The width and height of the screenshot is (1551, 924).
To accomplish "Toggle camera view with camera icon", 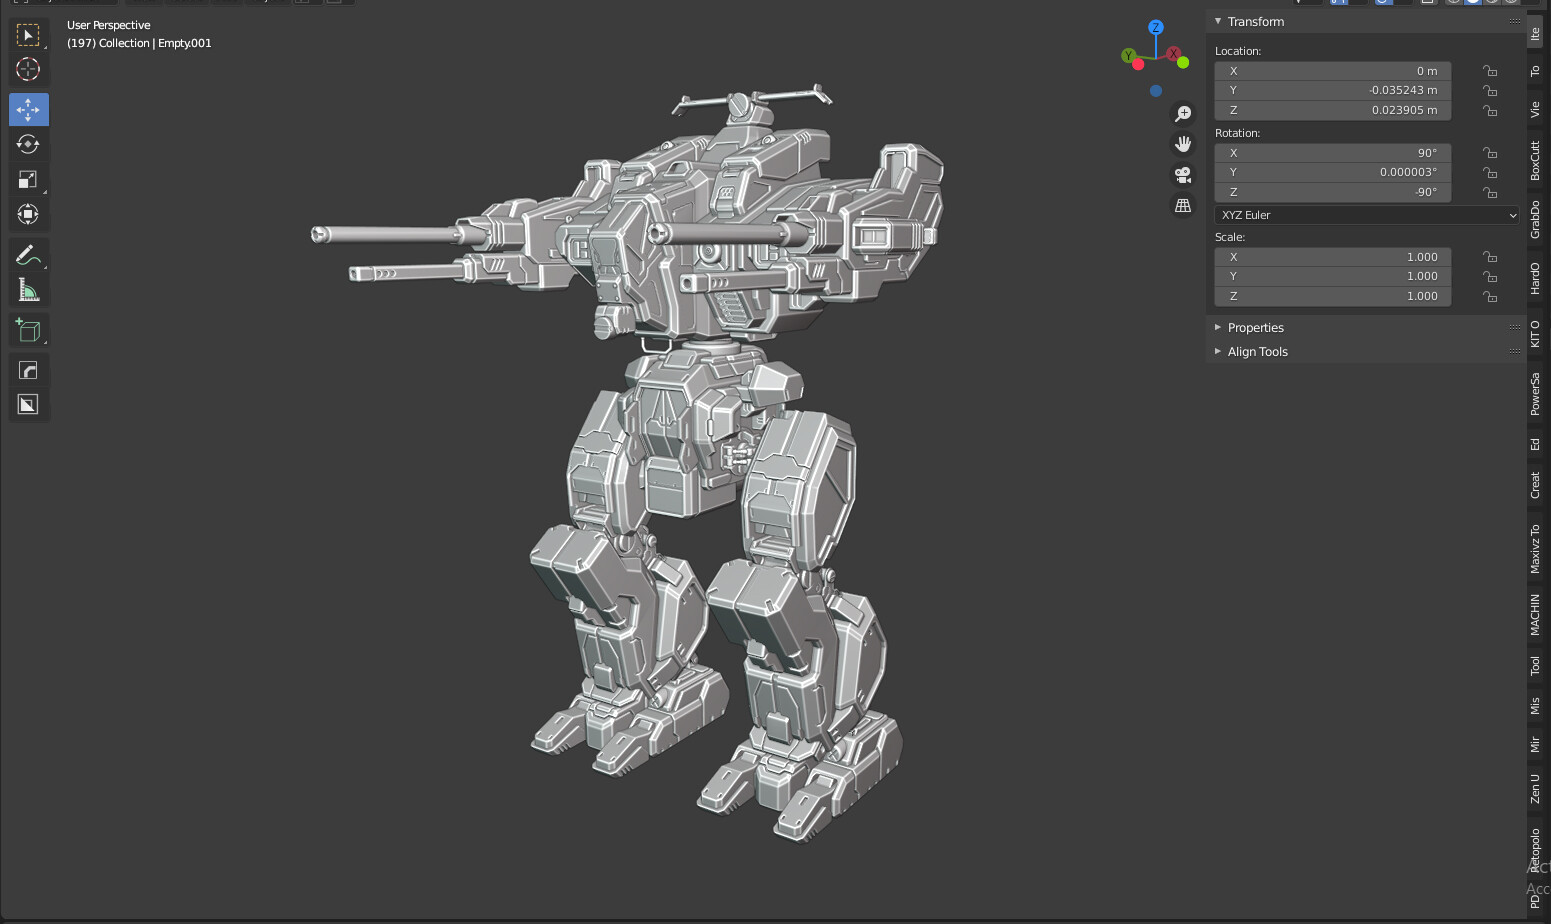I will (1183, 175).
